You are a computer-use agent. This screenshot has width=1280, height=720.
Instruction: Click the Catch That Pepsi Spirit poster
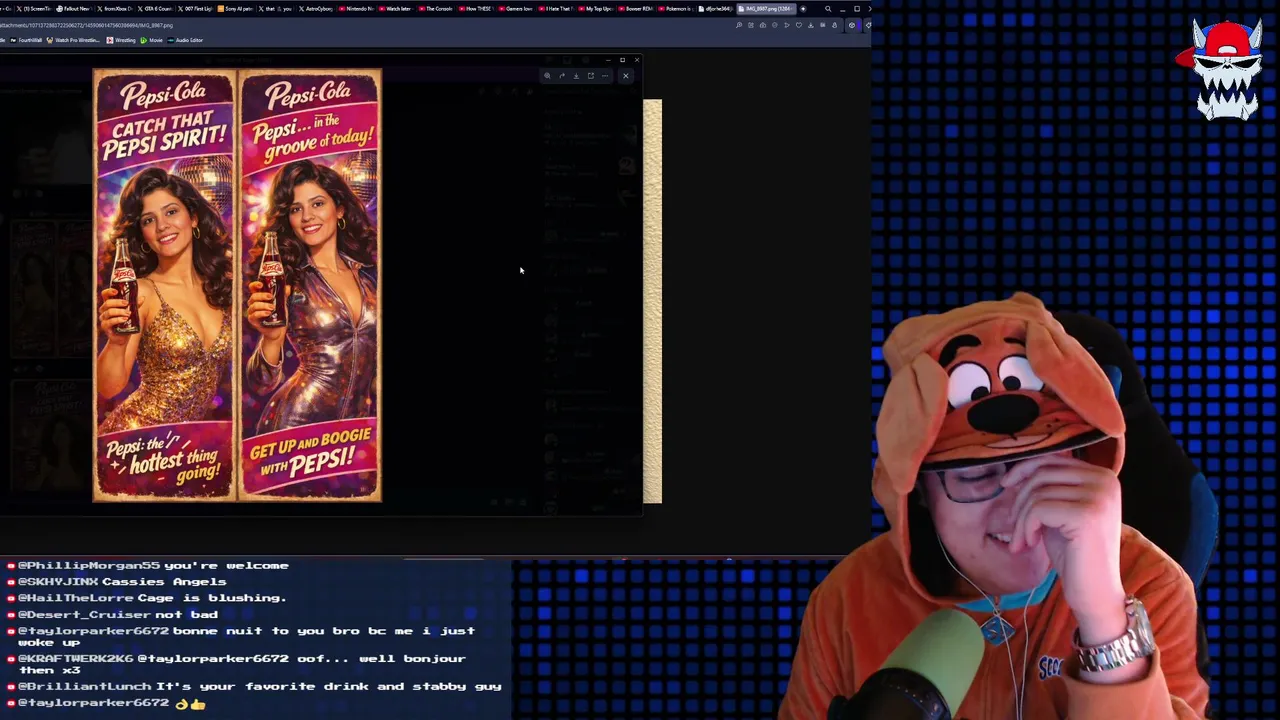coord(164,285)
